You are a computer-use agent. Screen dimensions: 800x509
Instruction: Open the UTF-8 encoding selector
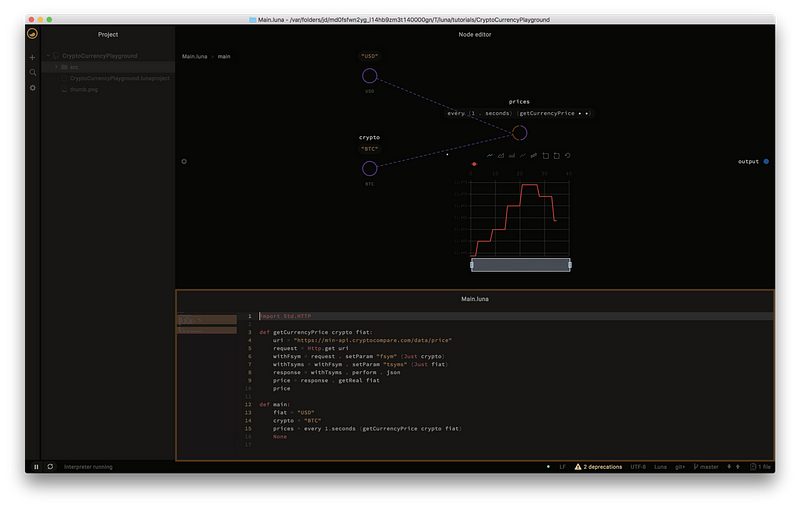[638, 466]
